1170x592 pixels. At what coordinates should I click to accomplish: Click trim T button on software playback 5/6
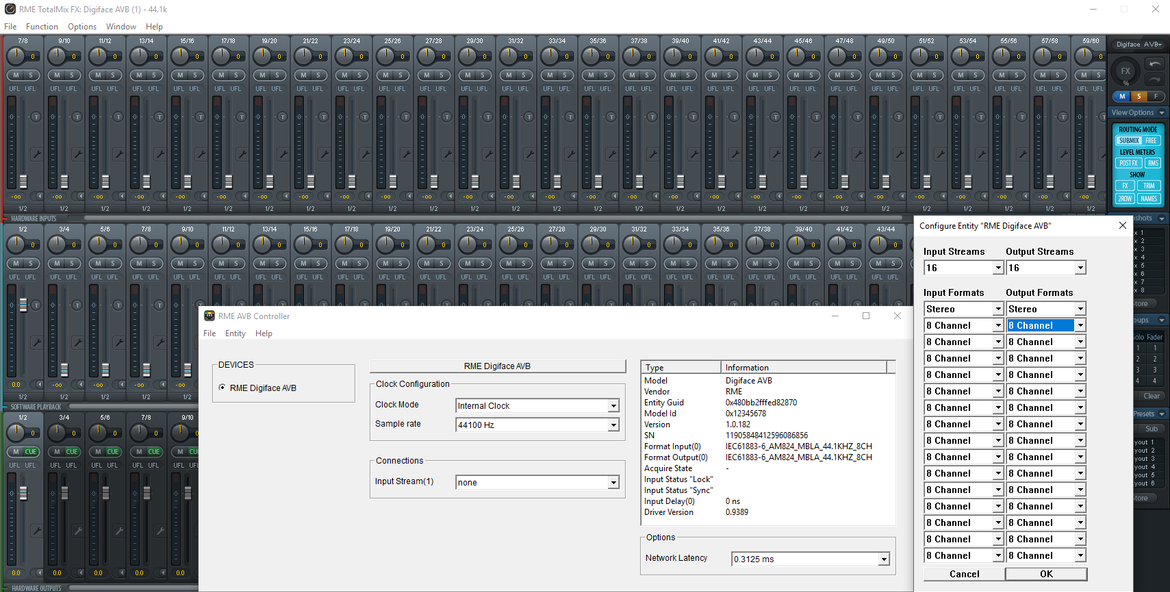[x=117, y=305]
